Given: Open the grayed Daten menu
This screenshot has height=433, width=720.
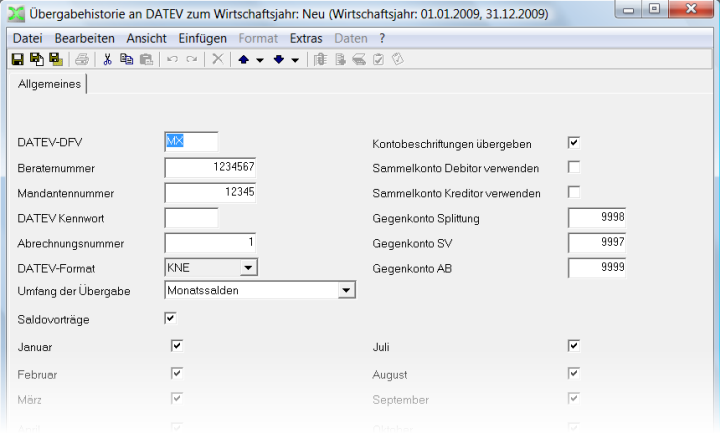Looking at the screenshot, I should click(351, 38).
